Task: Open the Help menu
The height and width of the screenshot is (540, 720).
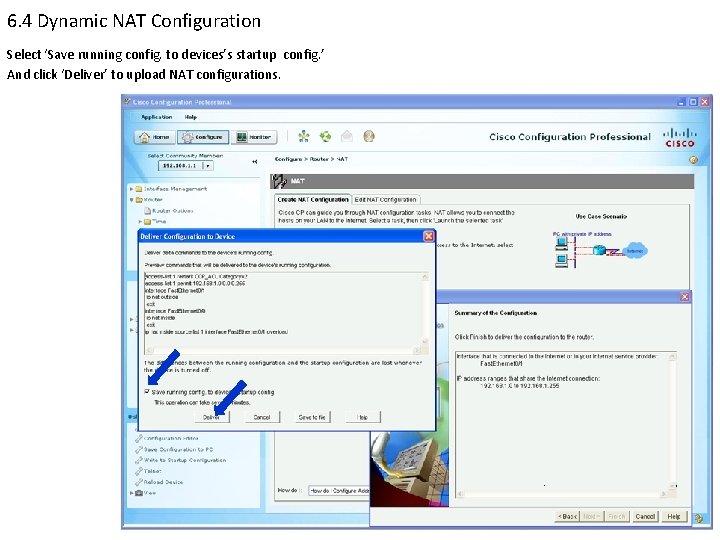Action: [191, 117]
